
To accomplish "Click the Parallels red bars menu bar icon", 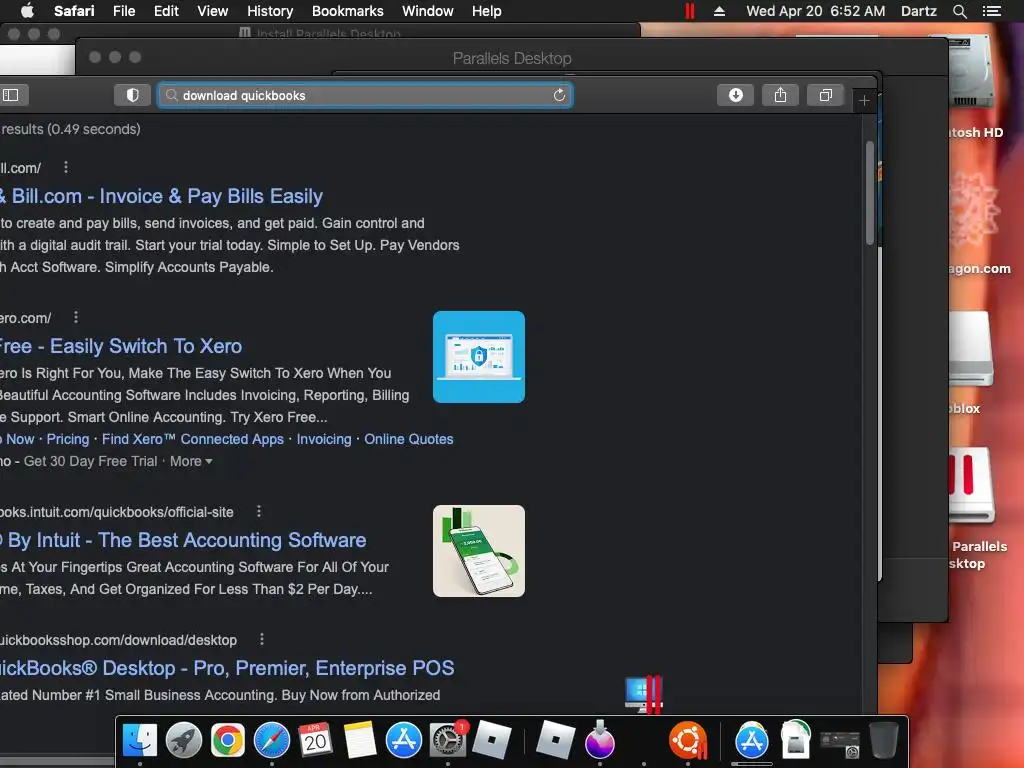I will pos(690,11).
